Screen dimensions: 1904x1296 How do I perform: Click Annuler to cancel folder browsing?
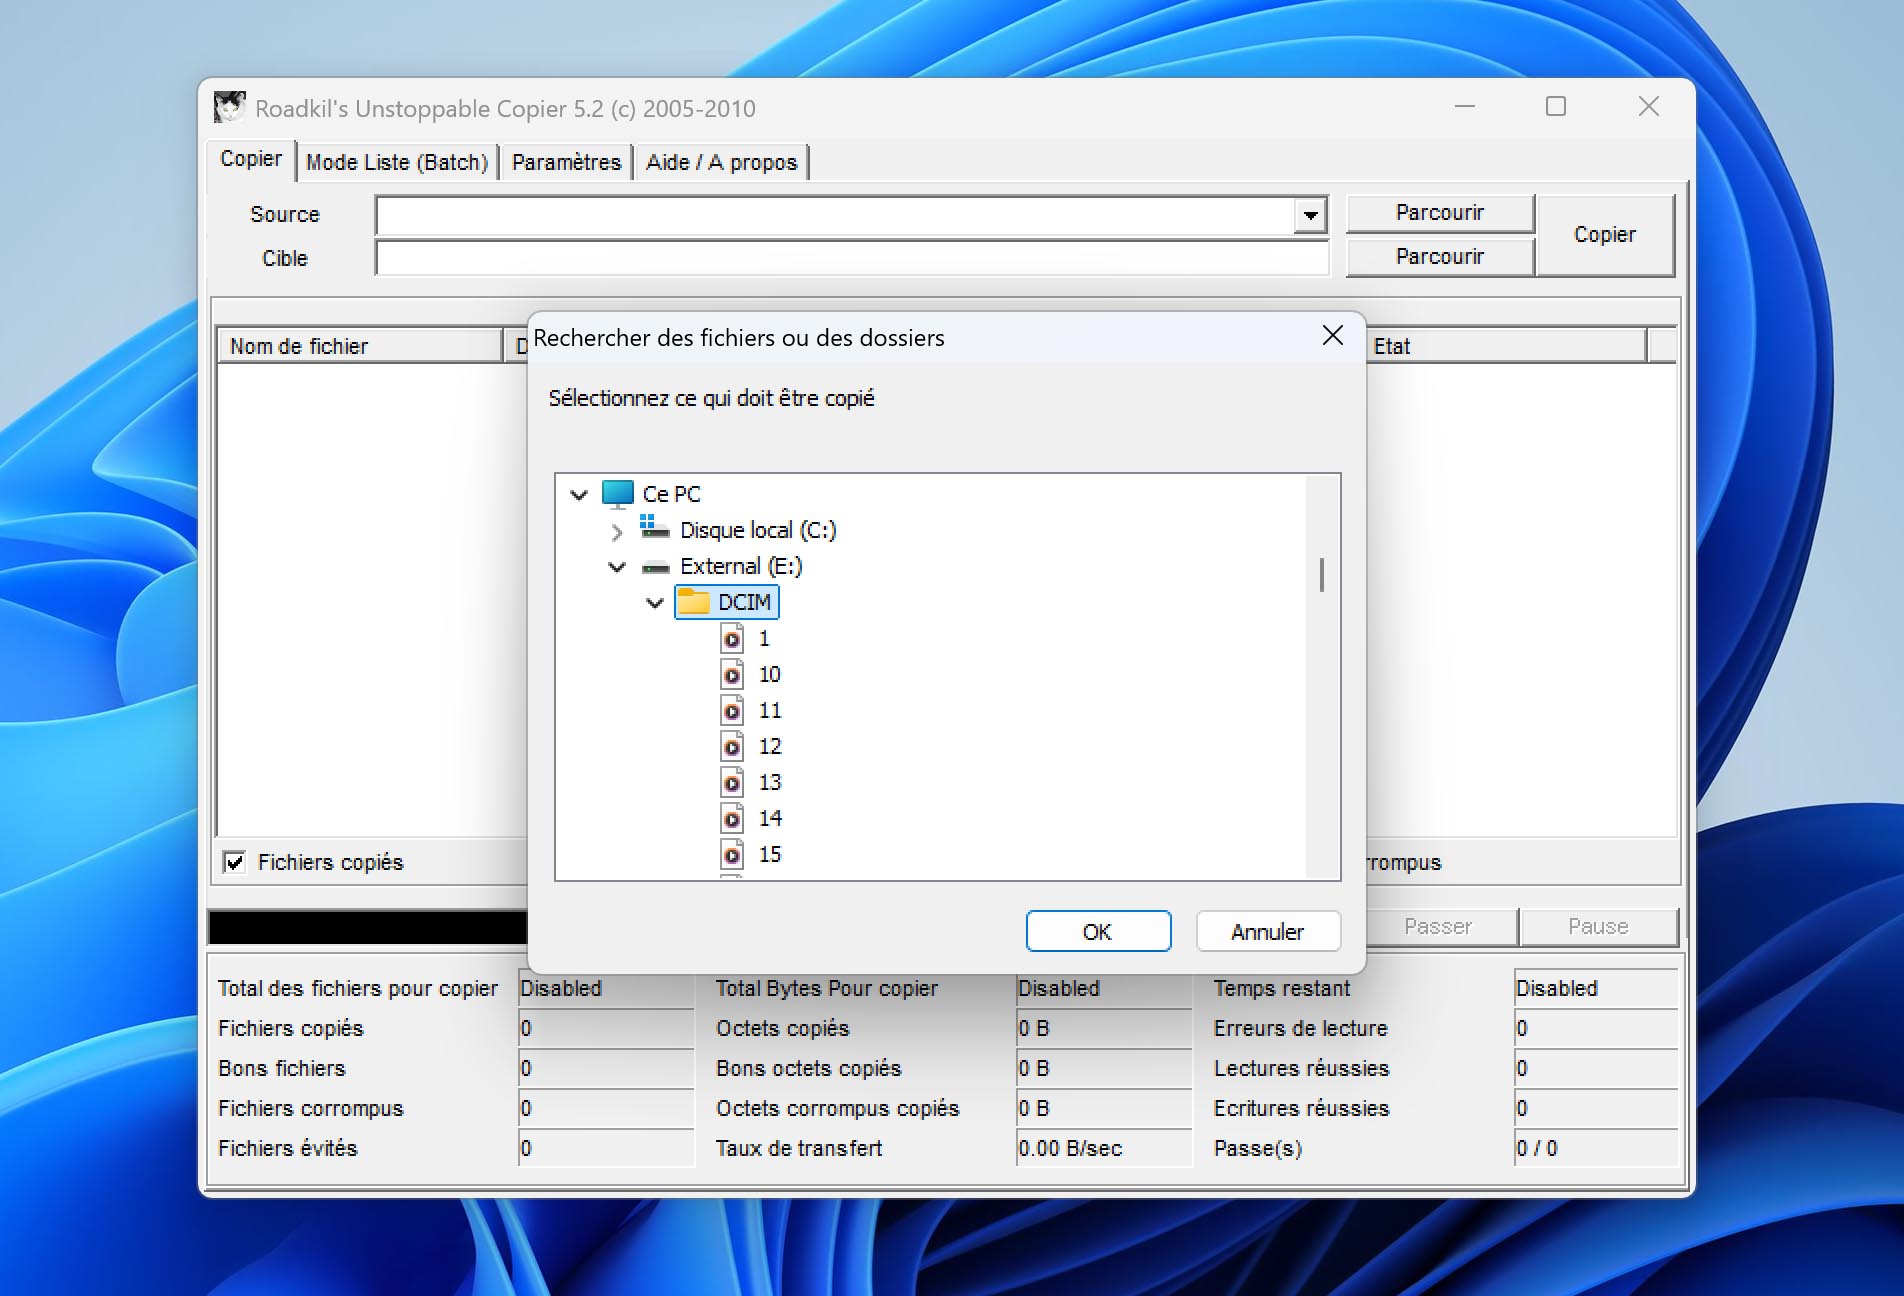click(1268, 931)
